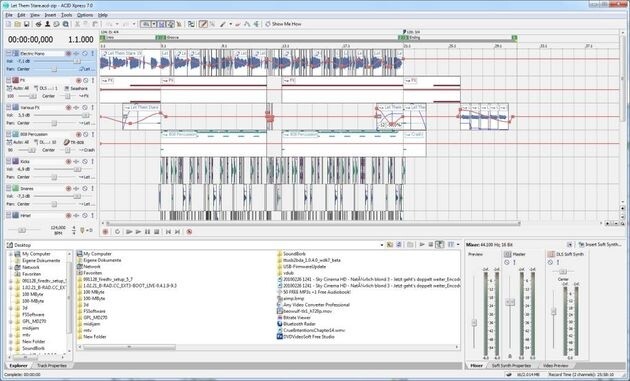
Task: Click the Electric Piano track icon
Action: (16, 53)
